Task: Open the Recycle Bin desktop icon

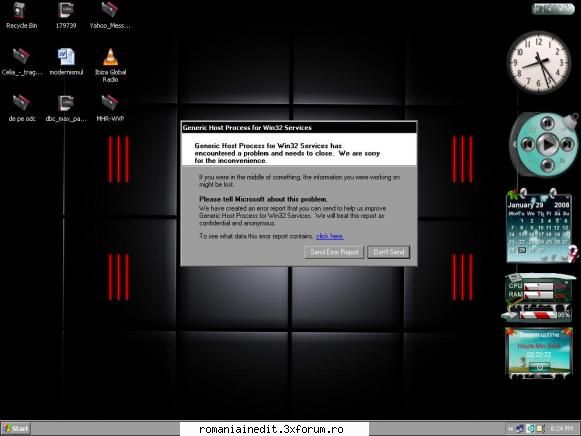Action: 20,15
